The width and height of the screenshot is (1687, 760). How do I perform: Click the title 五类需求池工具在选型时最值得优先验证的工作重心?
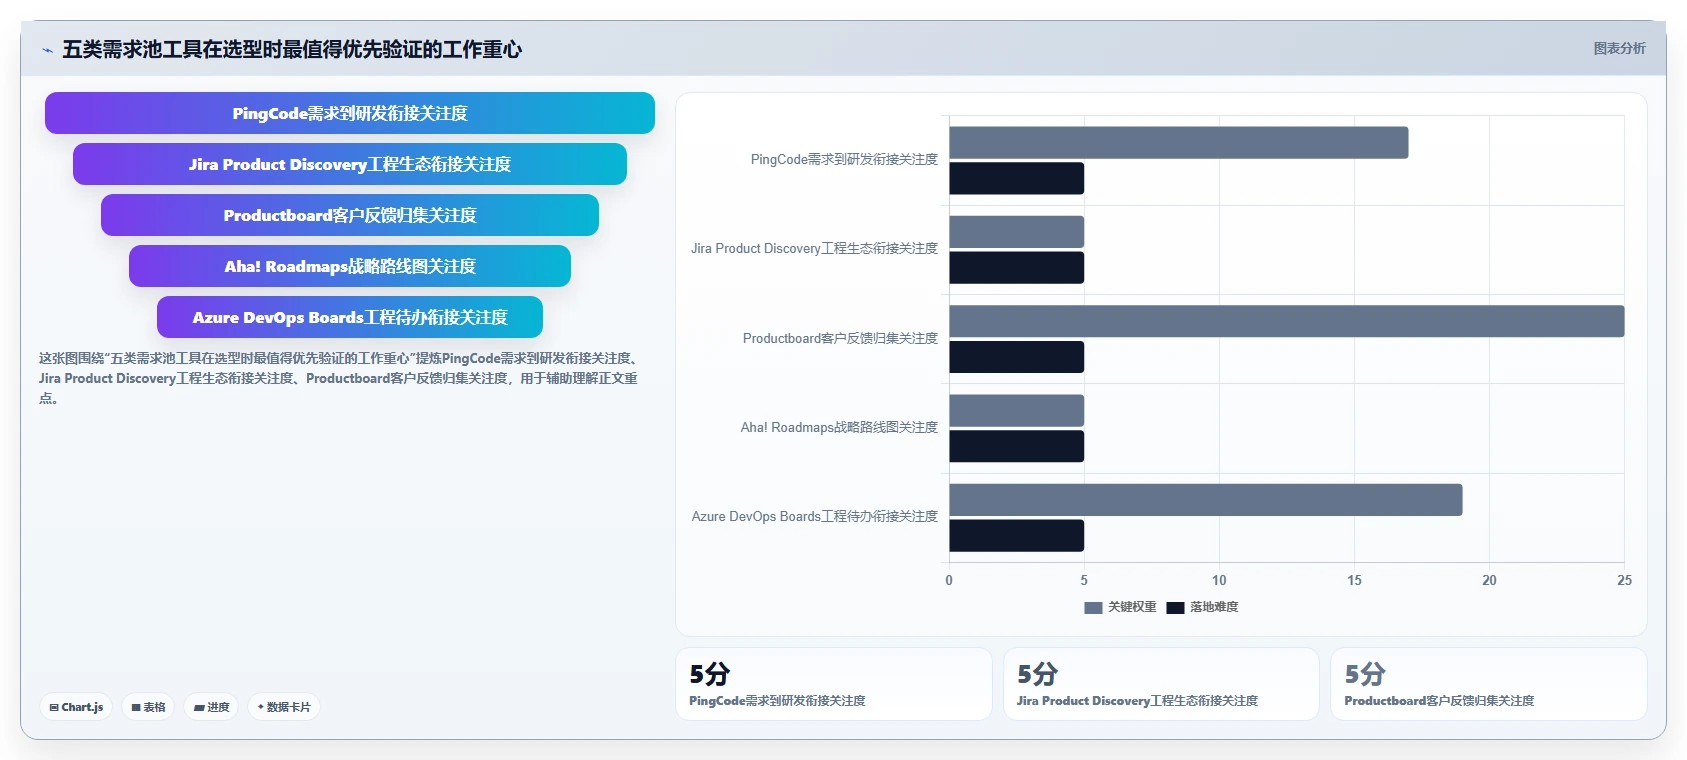click(x=292, y=49)
